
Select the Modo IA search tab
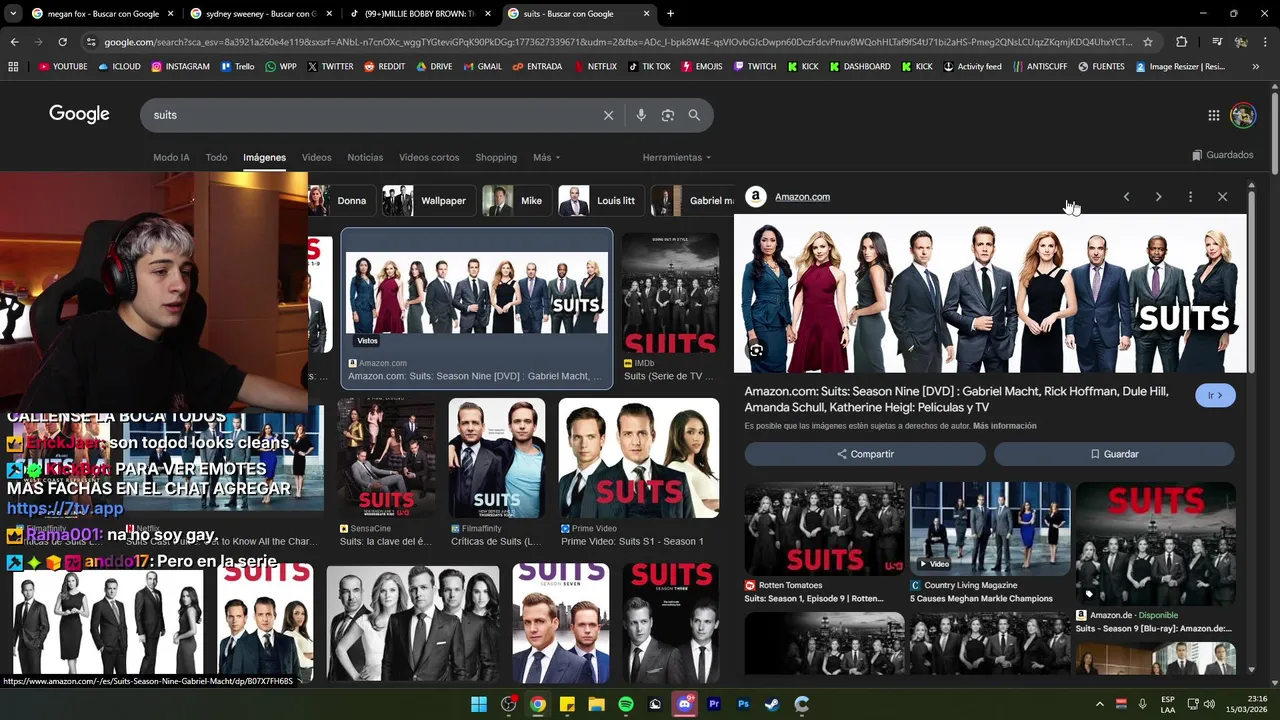(171, 157)
